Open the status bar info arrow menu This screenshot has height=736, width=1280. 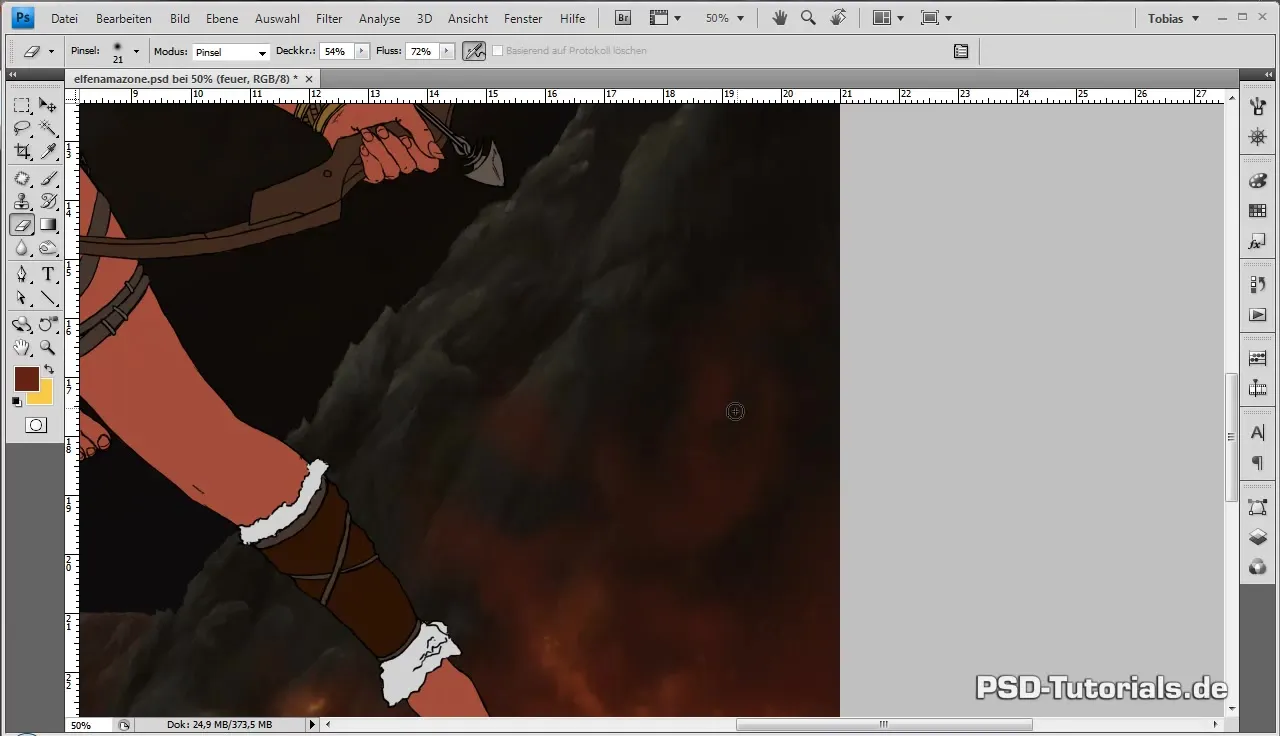click(313, 725)
